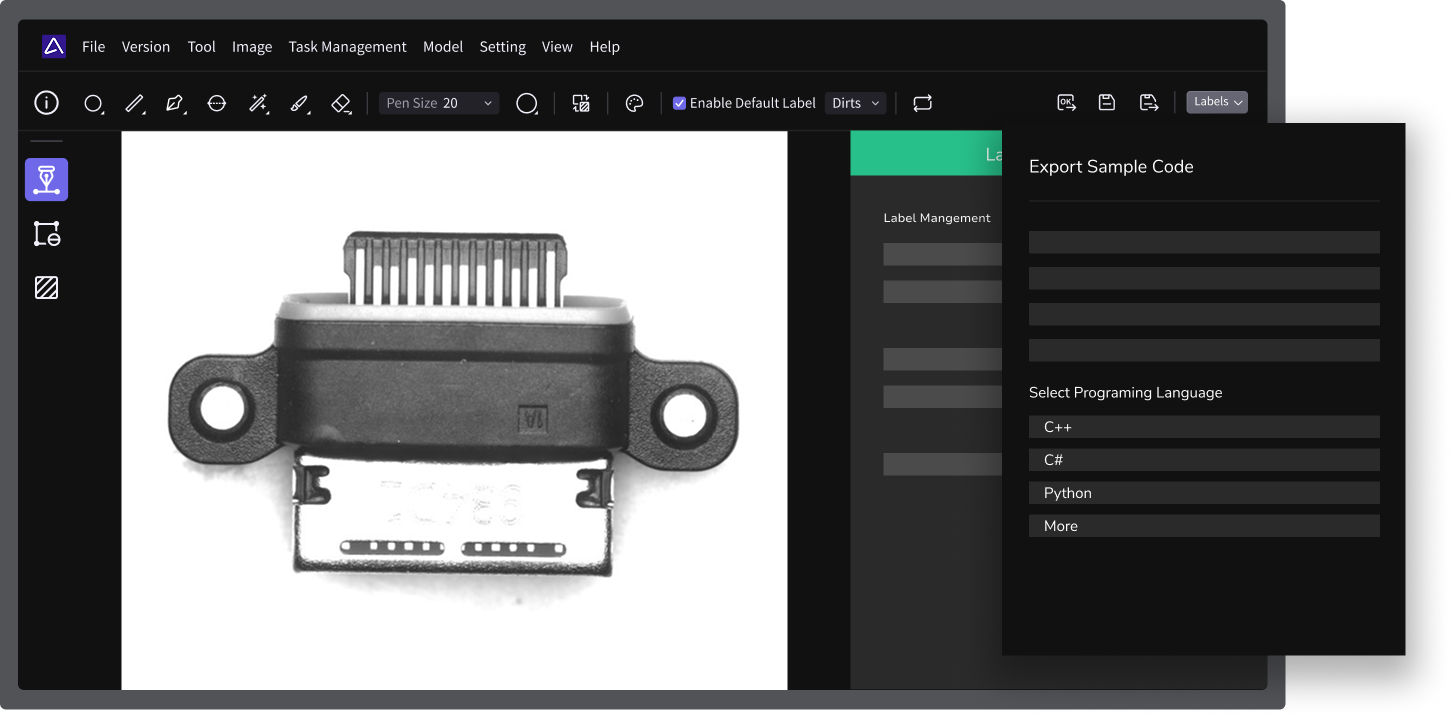
Task: Select the hatched mask tool in sidebar
Action: pyautogui.click(x=46, y=288)
